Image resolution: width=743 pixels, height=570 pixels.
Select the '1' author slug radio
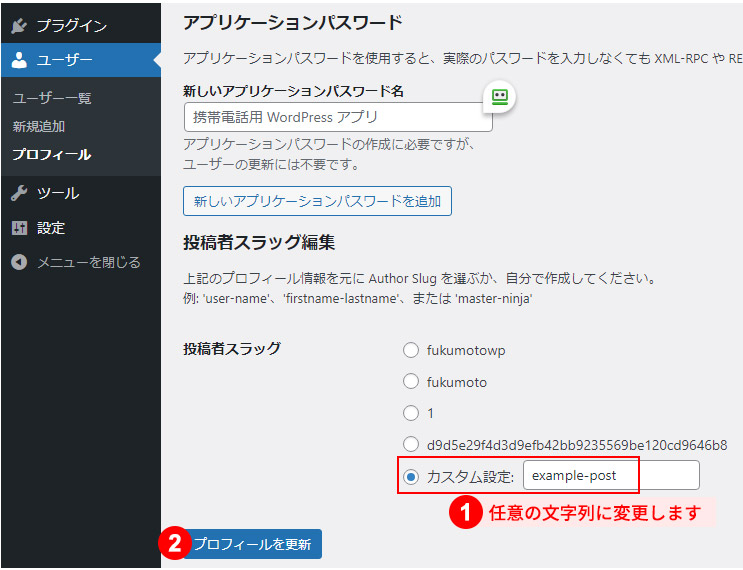click(x=411, y=413)
